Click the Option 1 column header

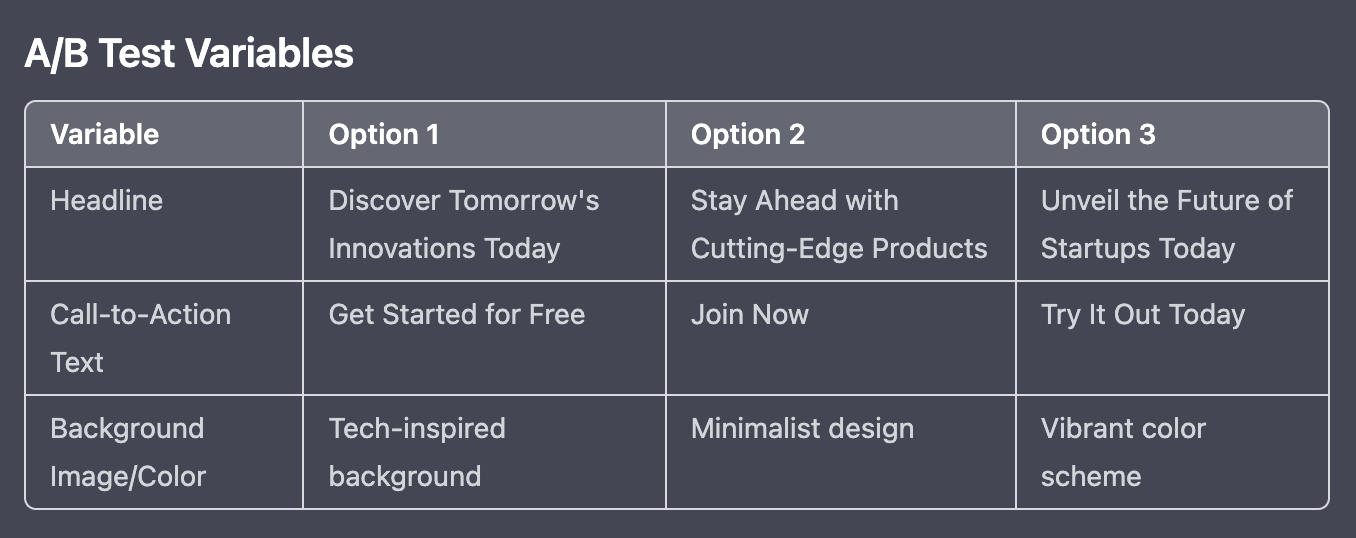484,134
